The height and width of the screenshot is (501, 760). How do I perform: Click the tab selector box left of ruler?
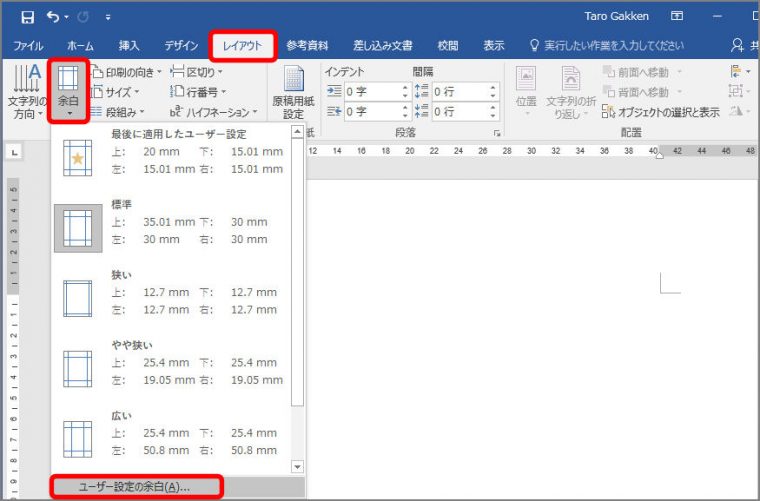tap(15, 153)
